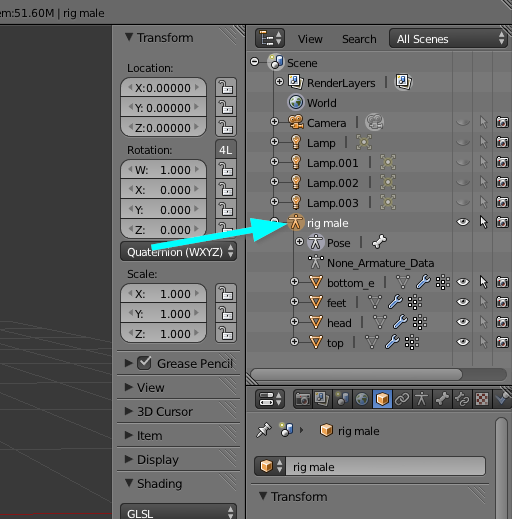Open the Object Constraints chain tab
The image size is (512, 519).
(402, 399)
